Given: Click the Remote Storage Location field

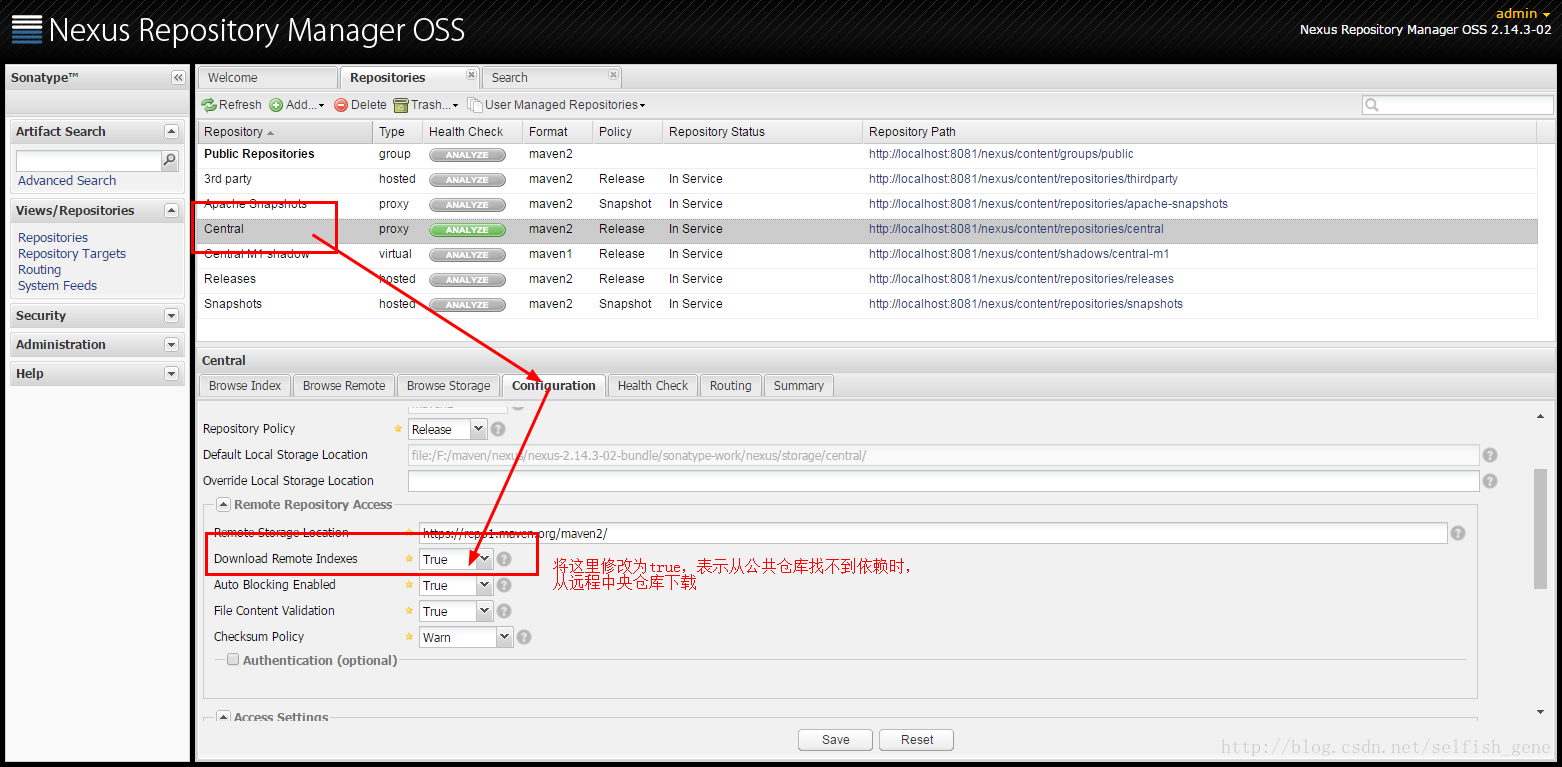Looking at the screenshot, I should pos(933,533).
